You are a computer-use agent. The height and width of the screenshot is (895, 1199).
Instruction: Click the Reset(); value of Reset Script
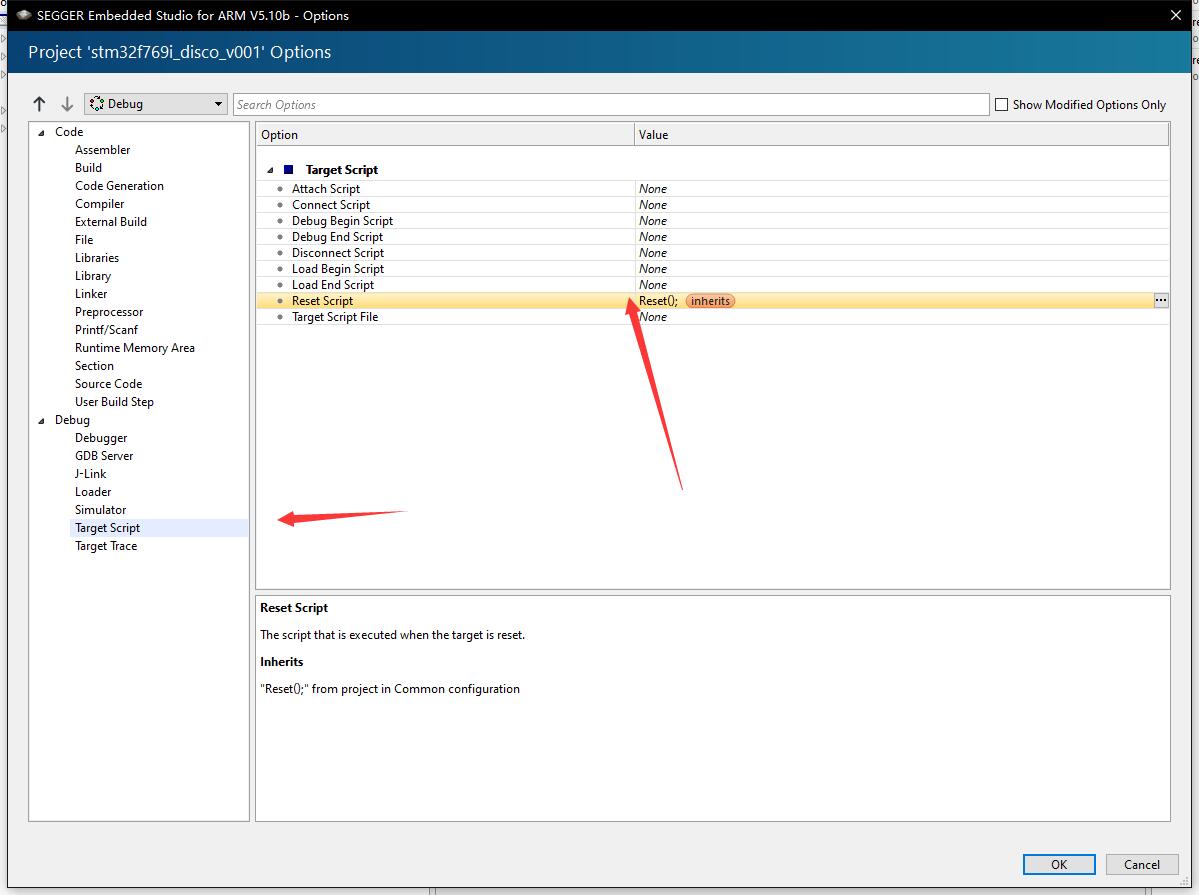[658, 301]
